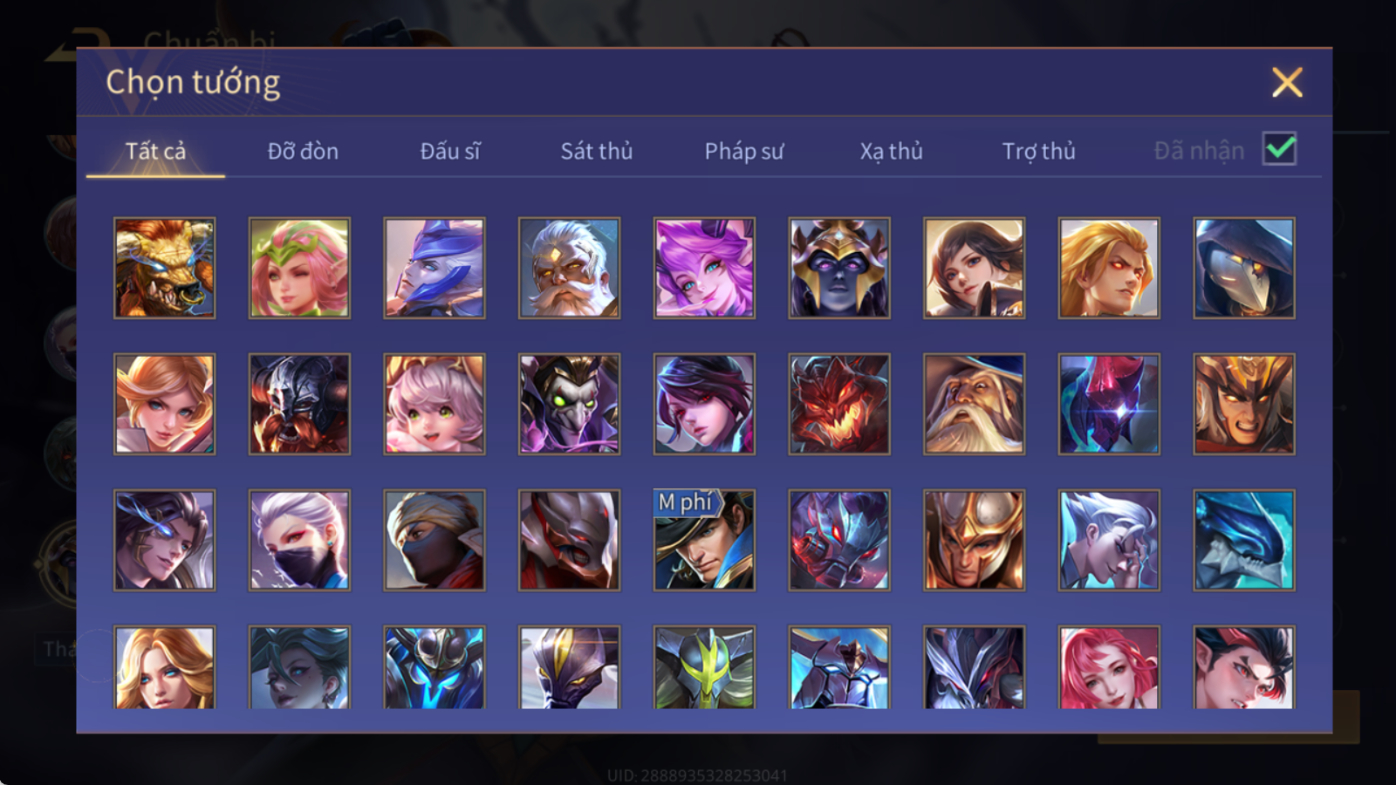Select the purple-haired bunny girl hero

click(704, 268)
